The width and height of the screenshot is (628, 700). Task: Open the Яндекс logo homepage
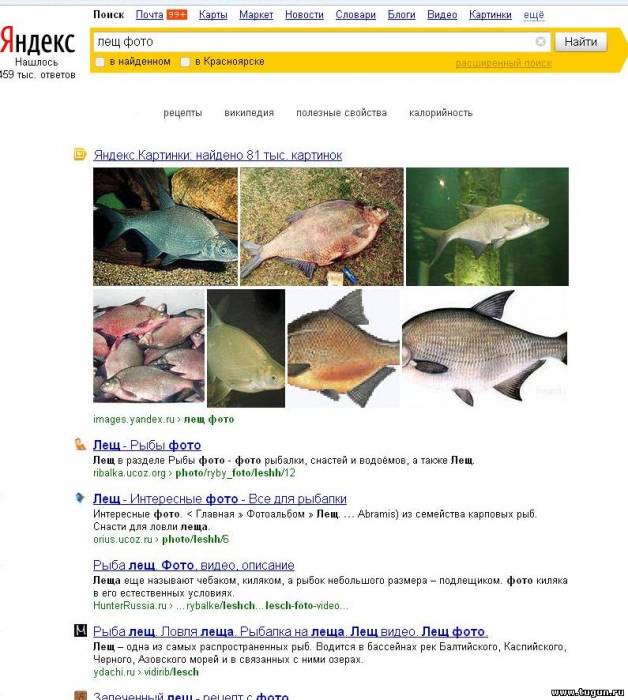pyautogui.click(x=37, y=41)
